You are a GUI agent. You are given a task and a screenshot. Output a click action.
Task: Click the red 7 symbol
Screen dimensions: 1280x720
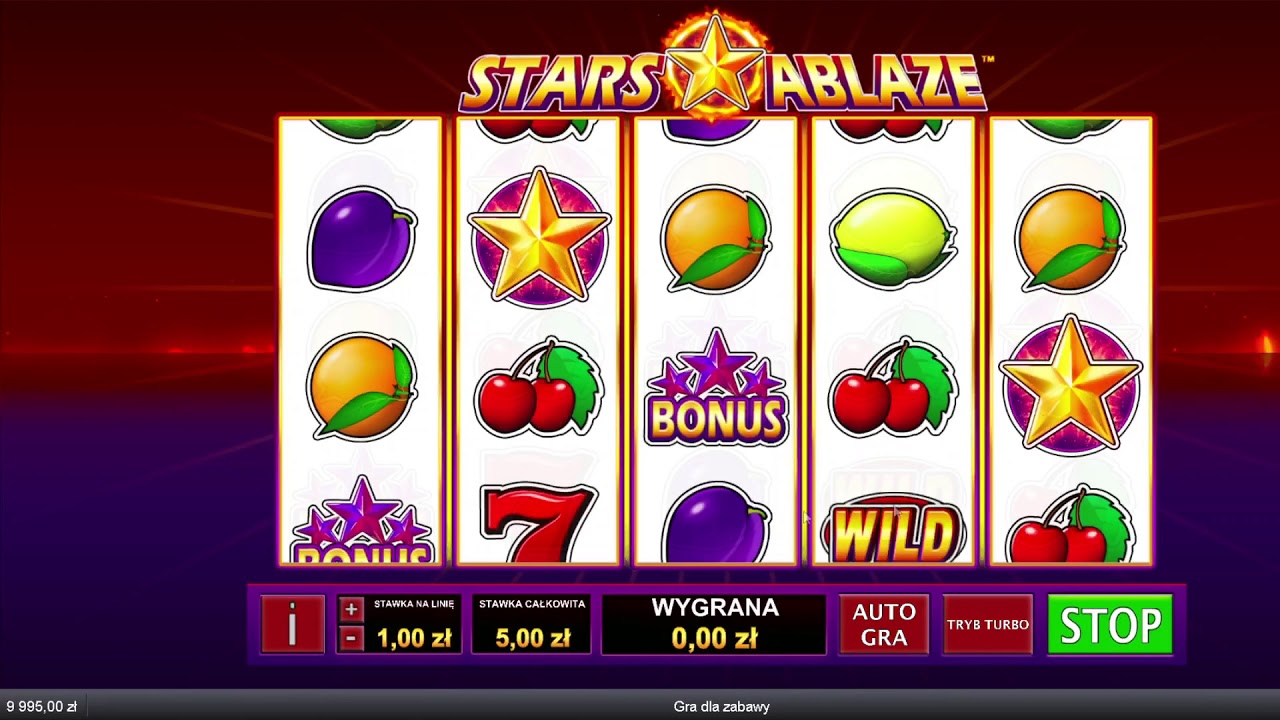(538, 524)
